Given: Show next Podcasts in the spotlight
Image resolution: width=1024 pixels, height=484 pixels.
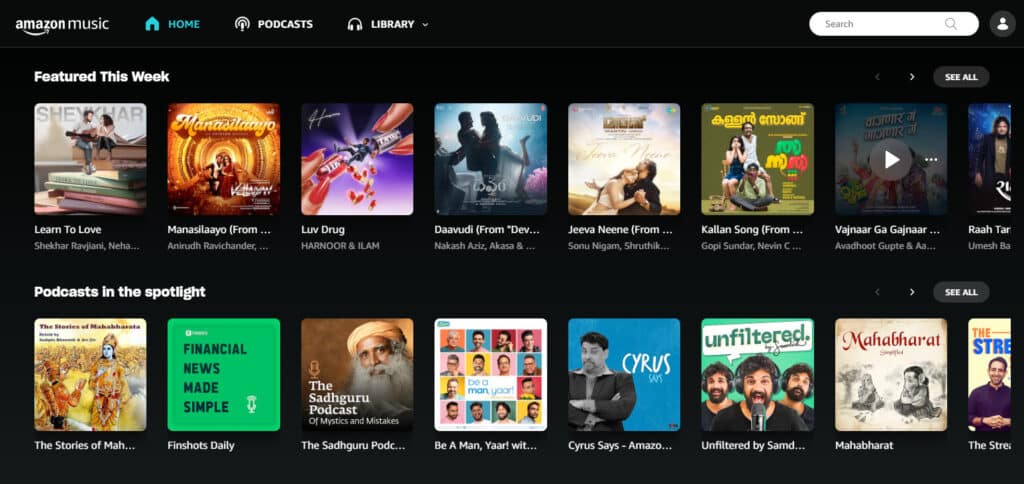Looking at the screenshot, I should 912,292.
